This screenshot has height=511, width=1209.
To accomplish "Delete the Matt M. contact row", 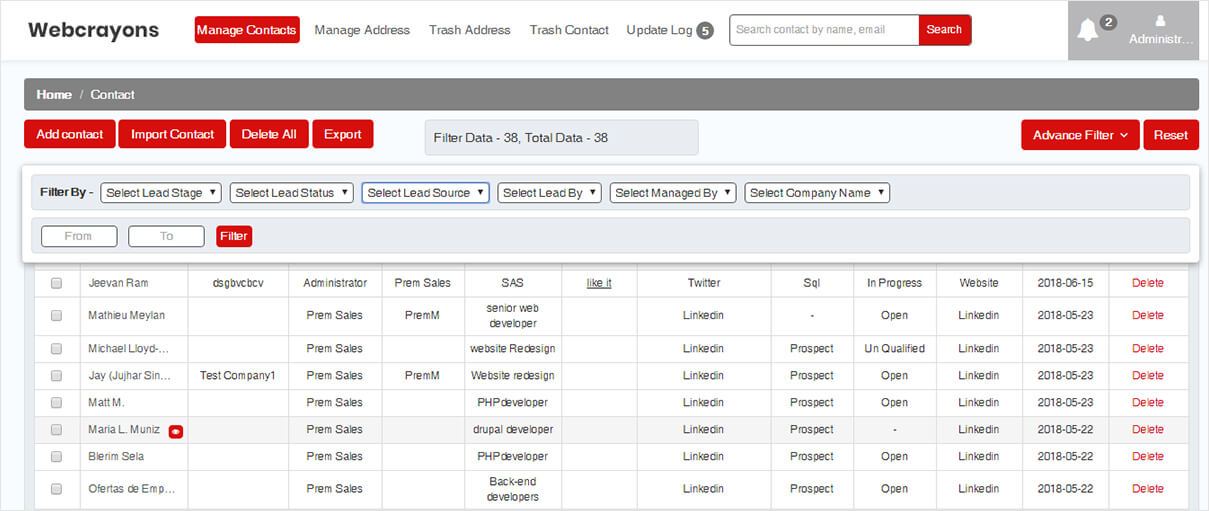I will 1147,403.
